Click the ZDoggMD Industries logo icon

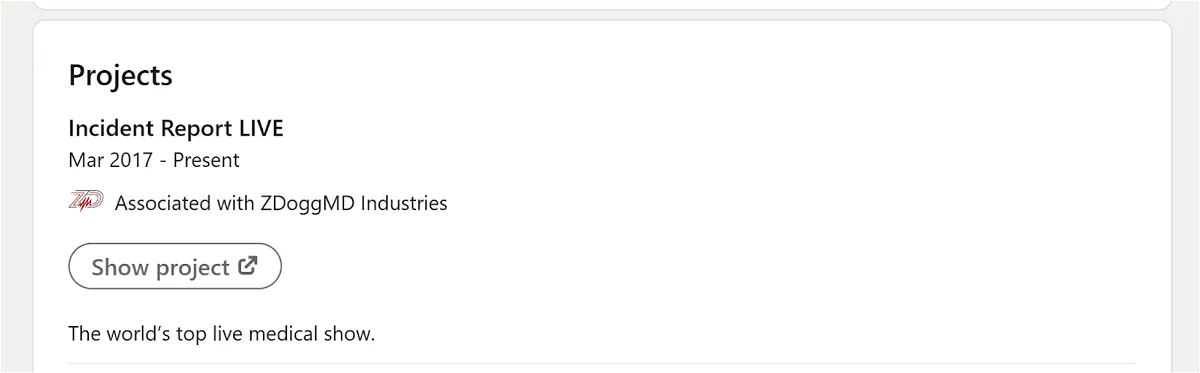86,202
